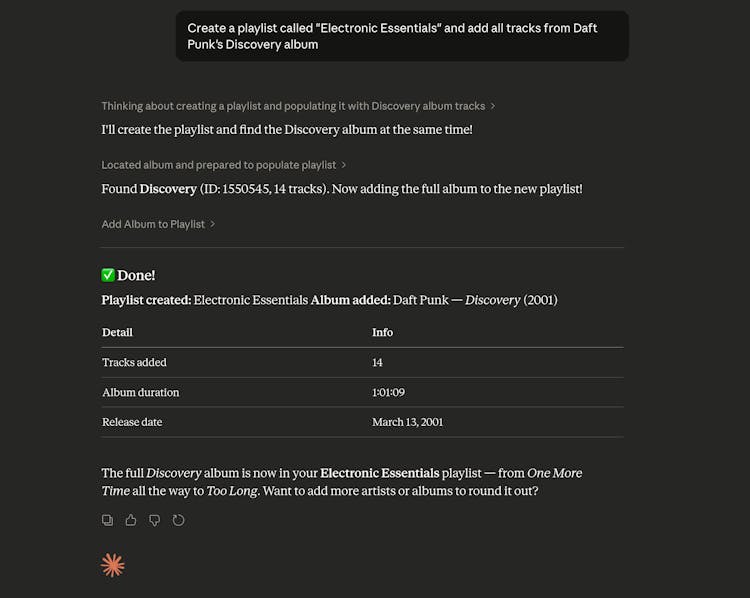750x598 pixels.
Task: Click the green checkmark beside Done!
Action: point(108,275)
